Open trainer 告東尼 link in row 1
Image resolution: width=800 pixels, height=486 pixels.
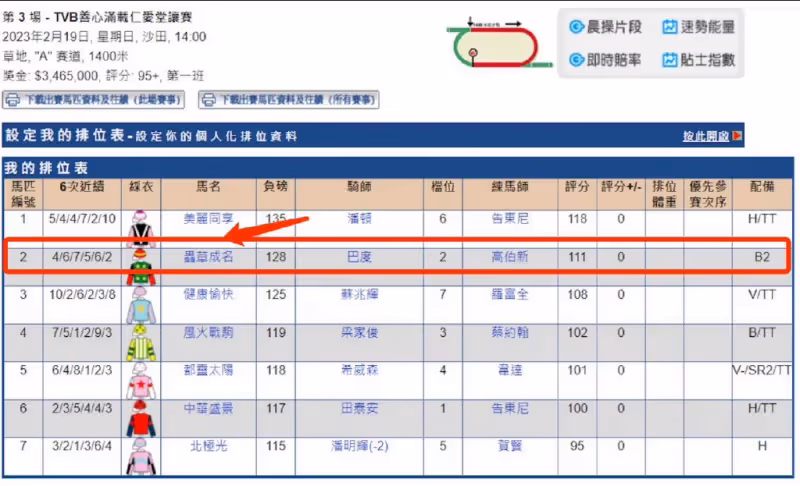tap(510, 219)
